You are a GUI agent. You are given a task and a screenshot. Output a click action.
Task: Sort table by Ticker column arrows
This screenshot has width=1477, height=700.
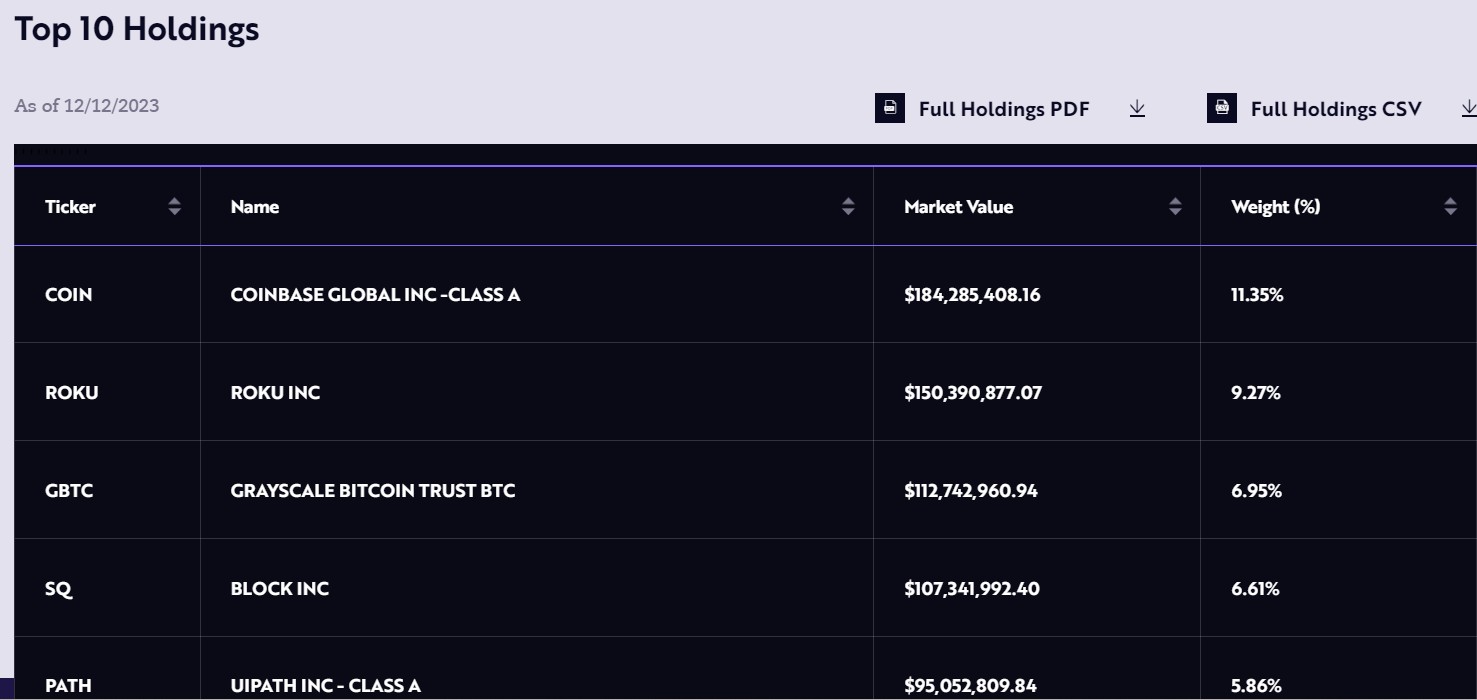175,207
